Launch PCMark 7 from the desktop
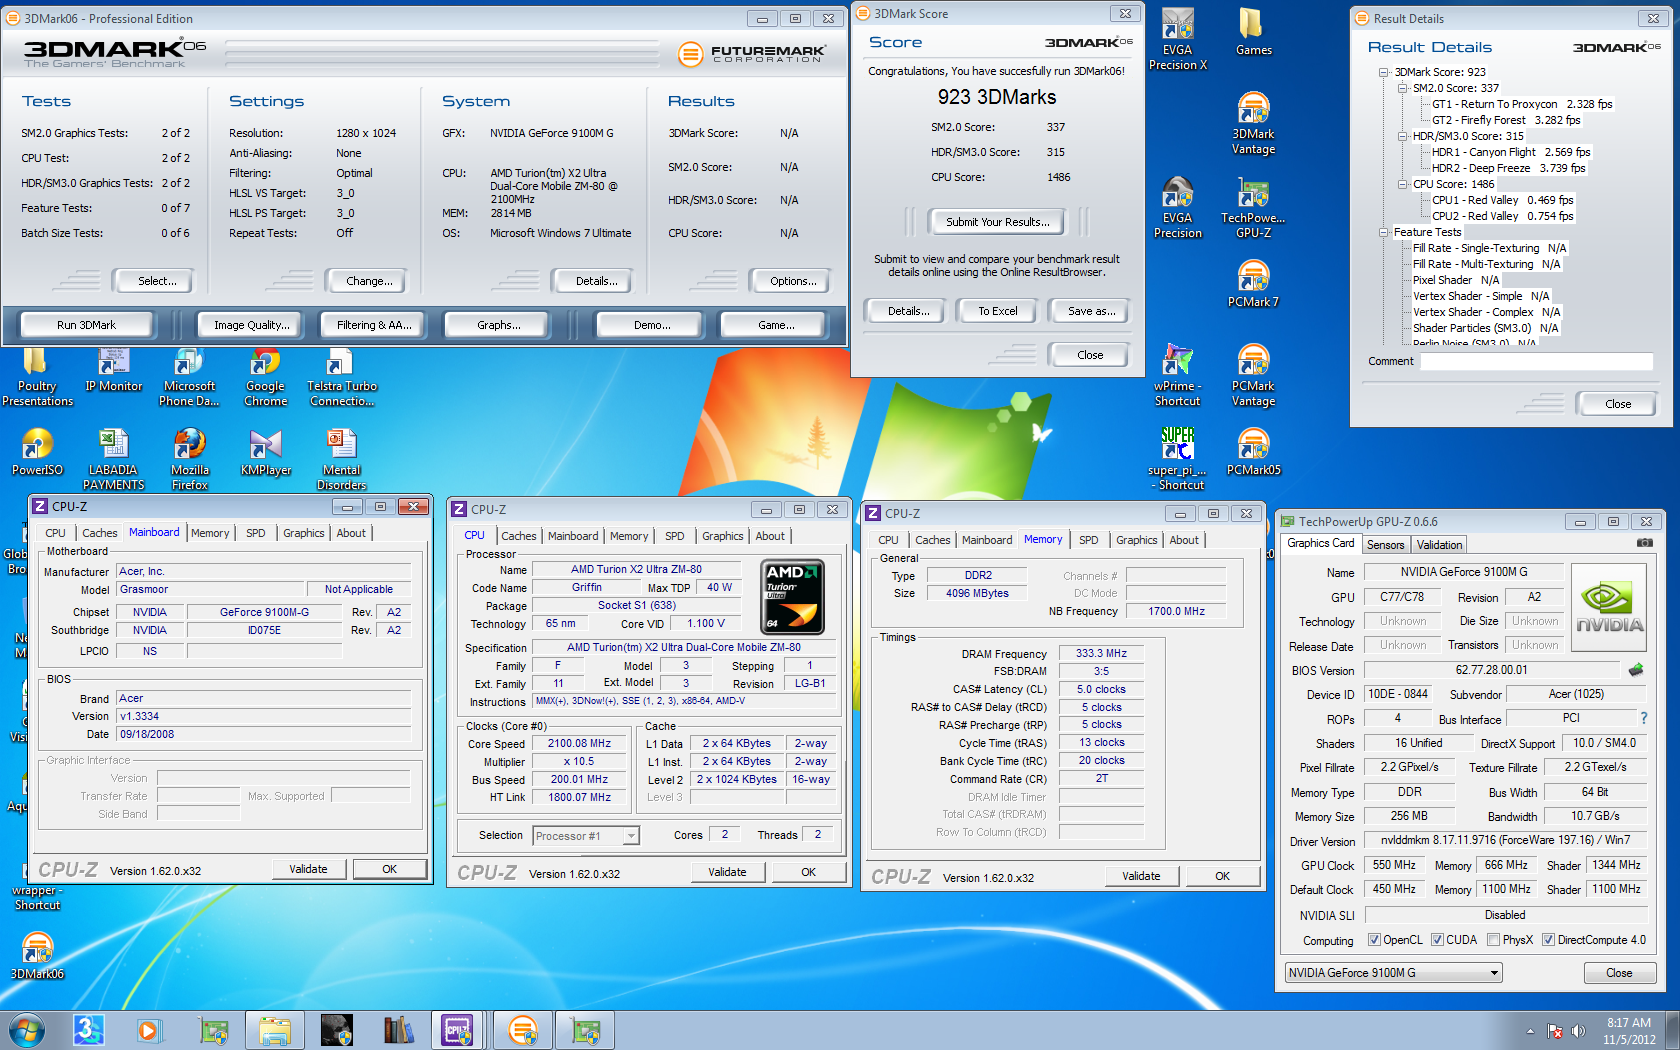Screen dimensions: 1680x1050 [1253, 284]
